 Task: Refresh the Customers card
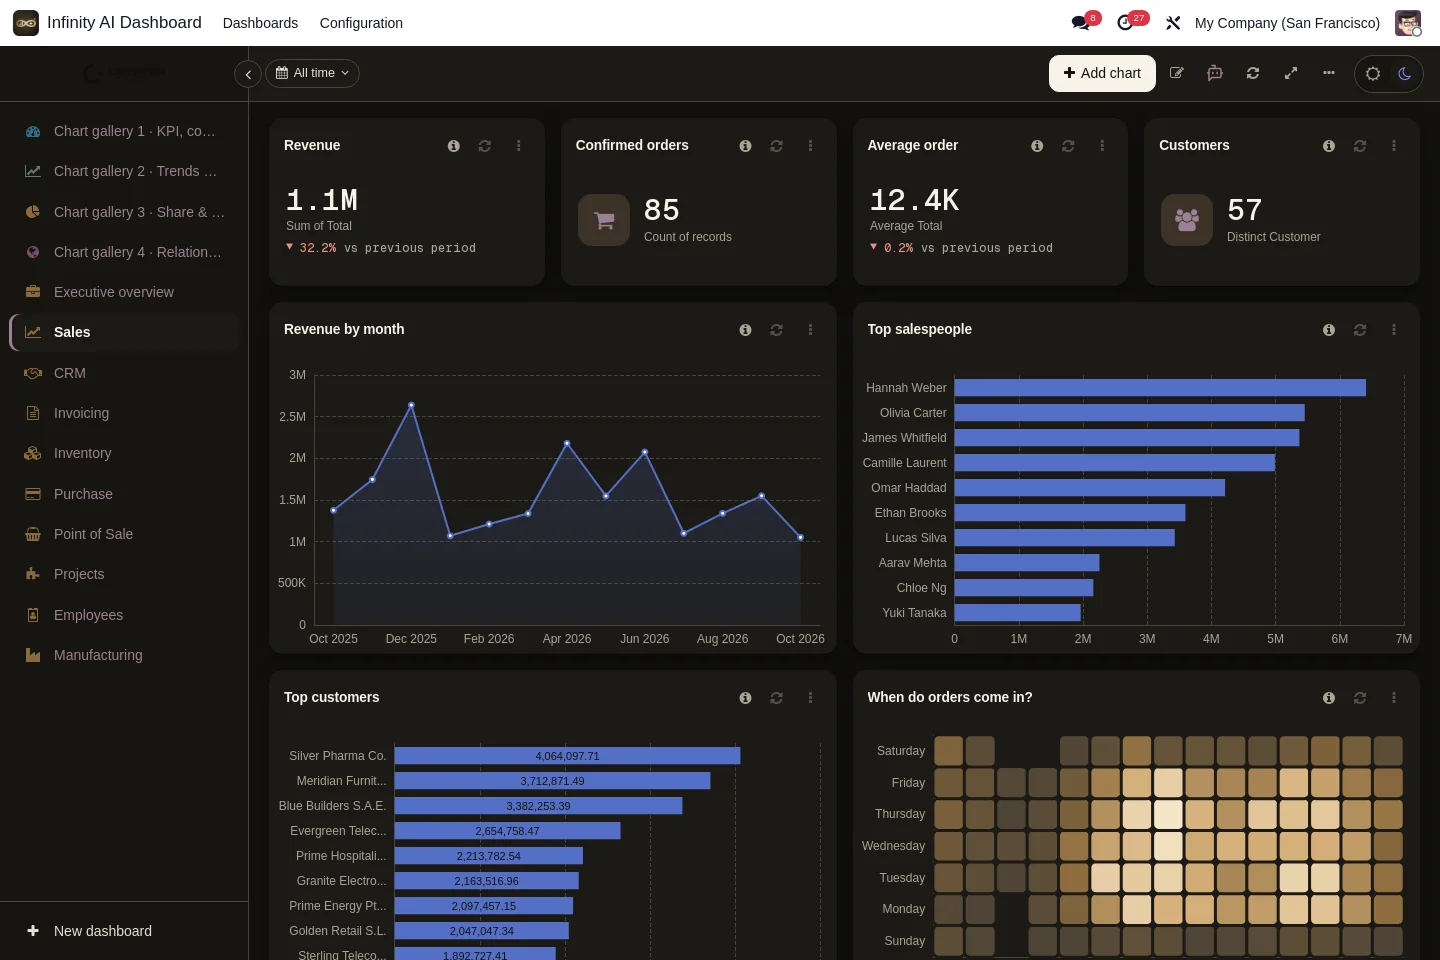click(1360, 146)
